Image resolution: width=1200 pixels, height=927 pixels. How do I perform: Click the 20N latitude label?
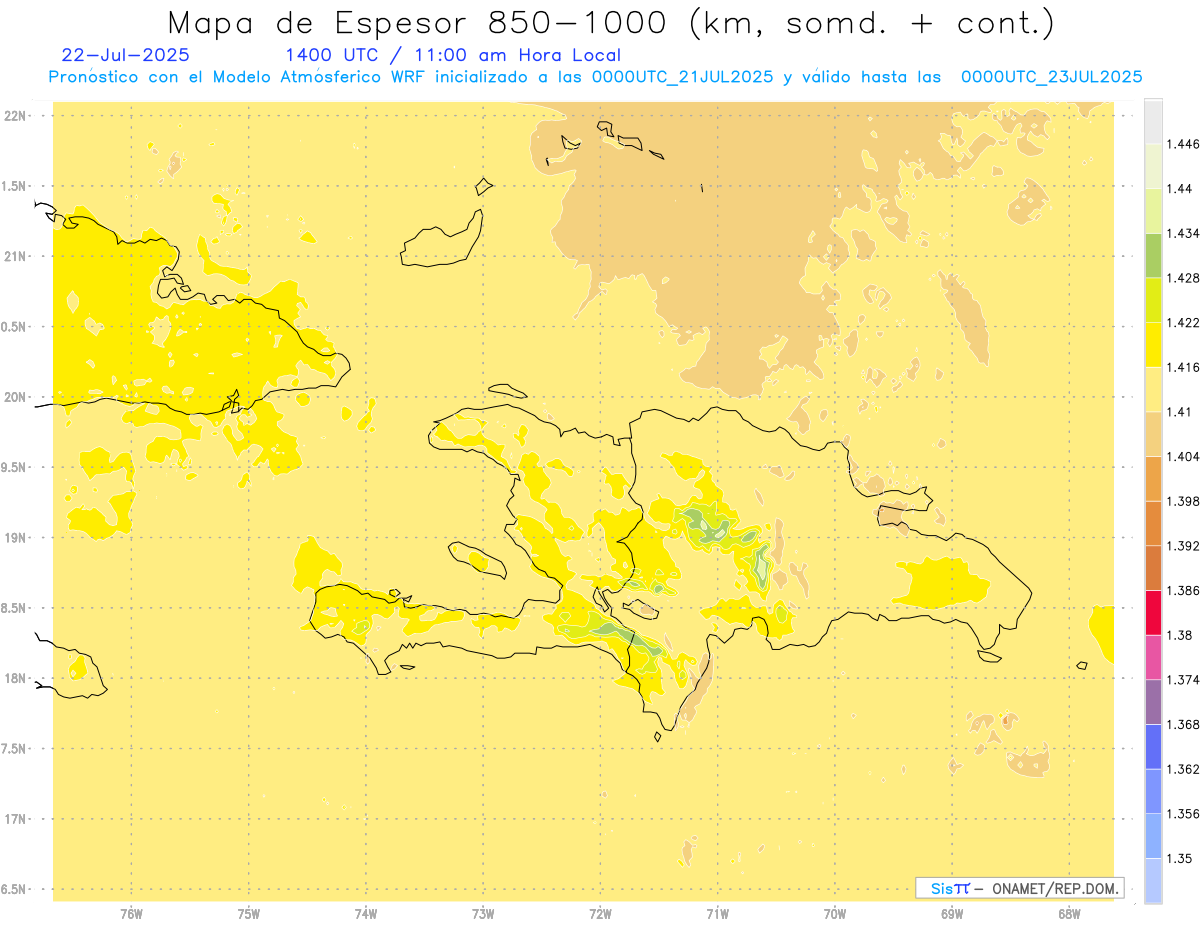15,397
